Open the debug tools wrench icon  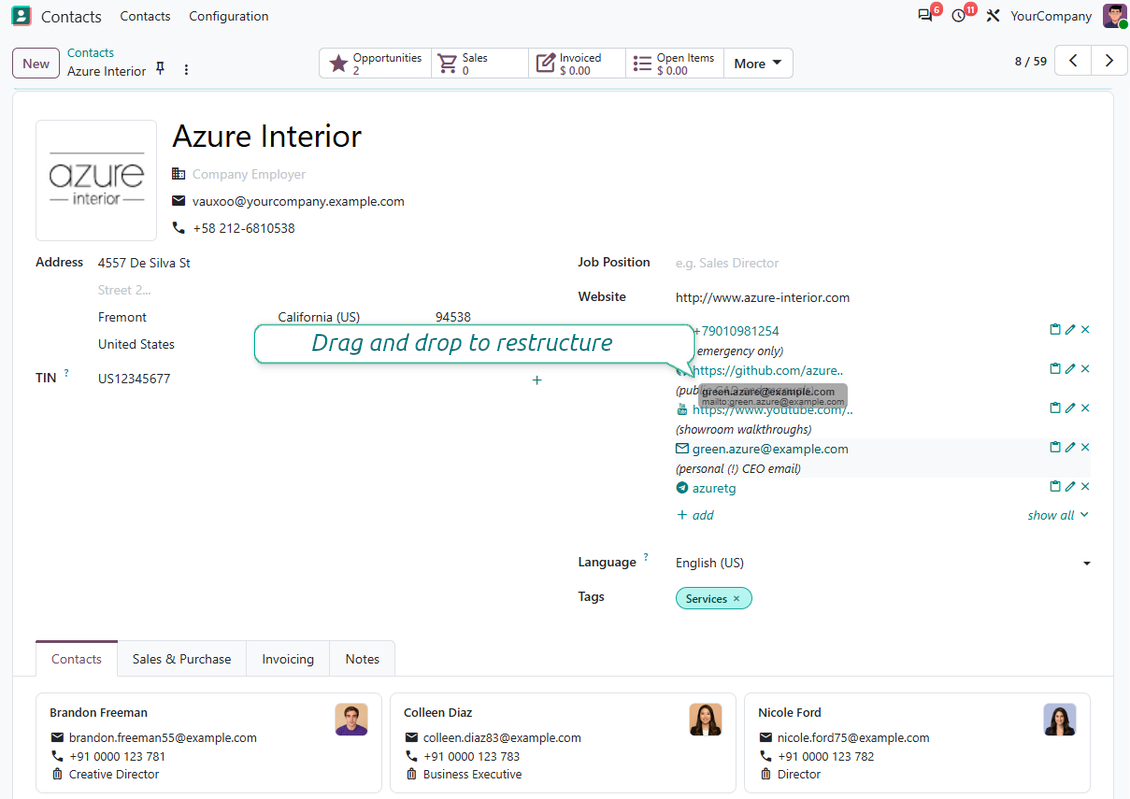(x=992, y=16)
